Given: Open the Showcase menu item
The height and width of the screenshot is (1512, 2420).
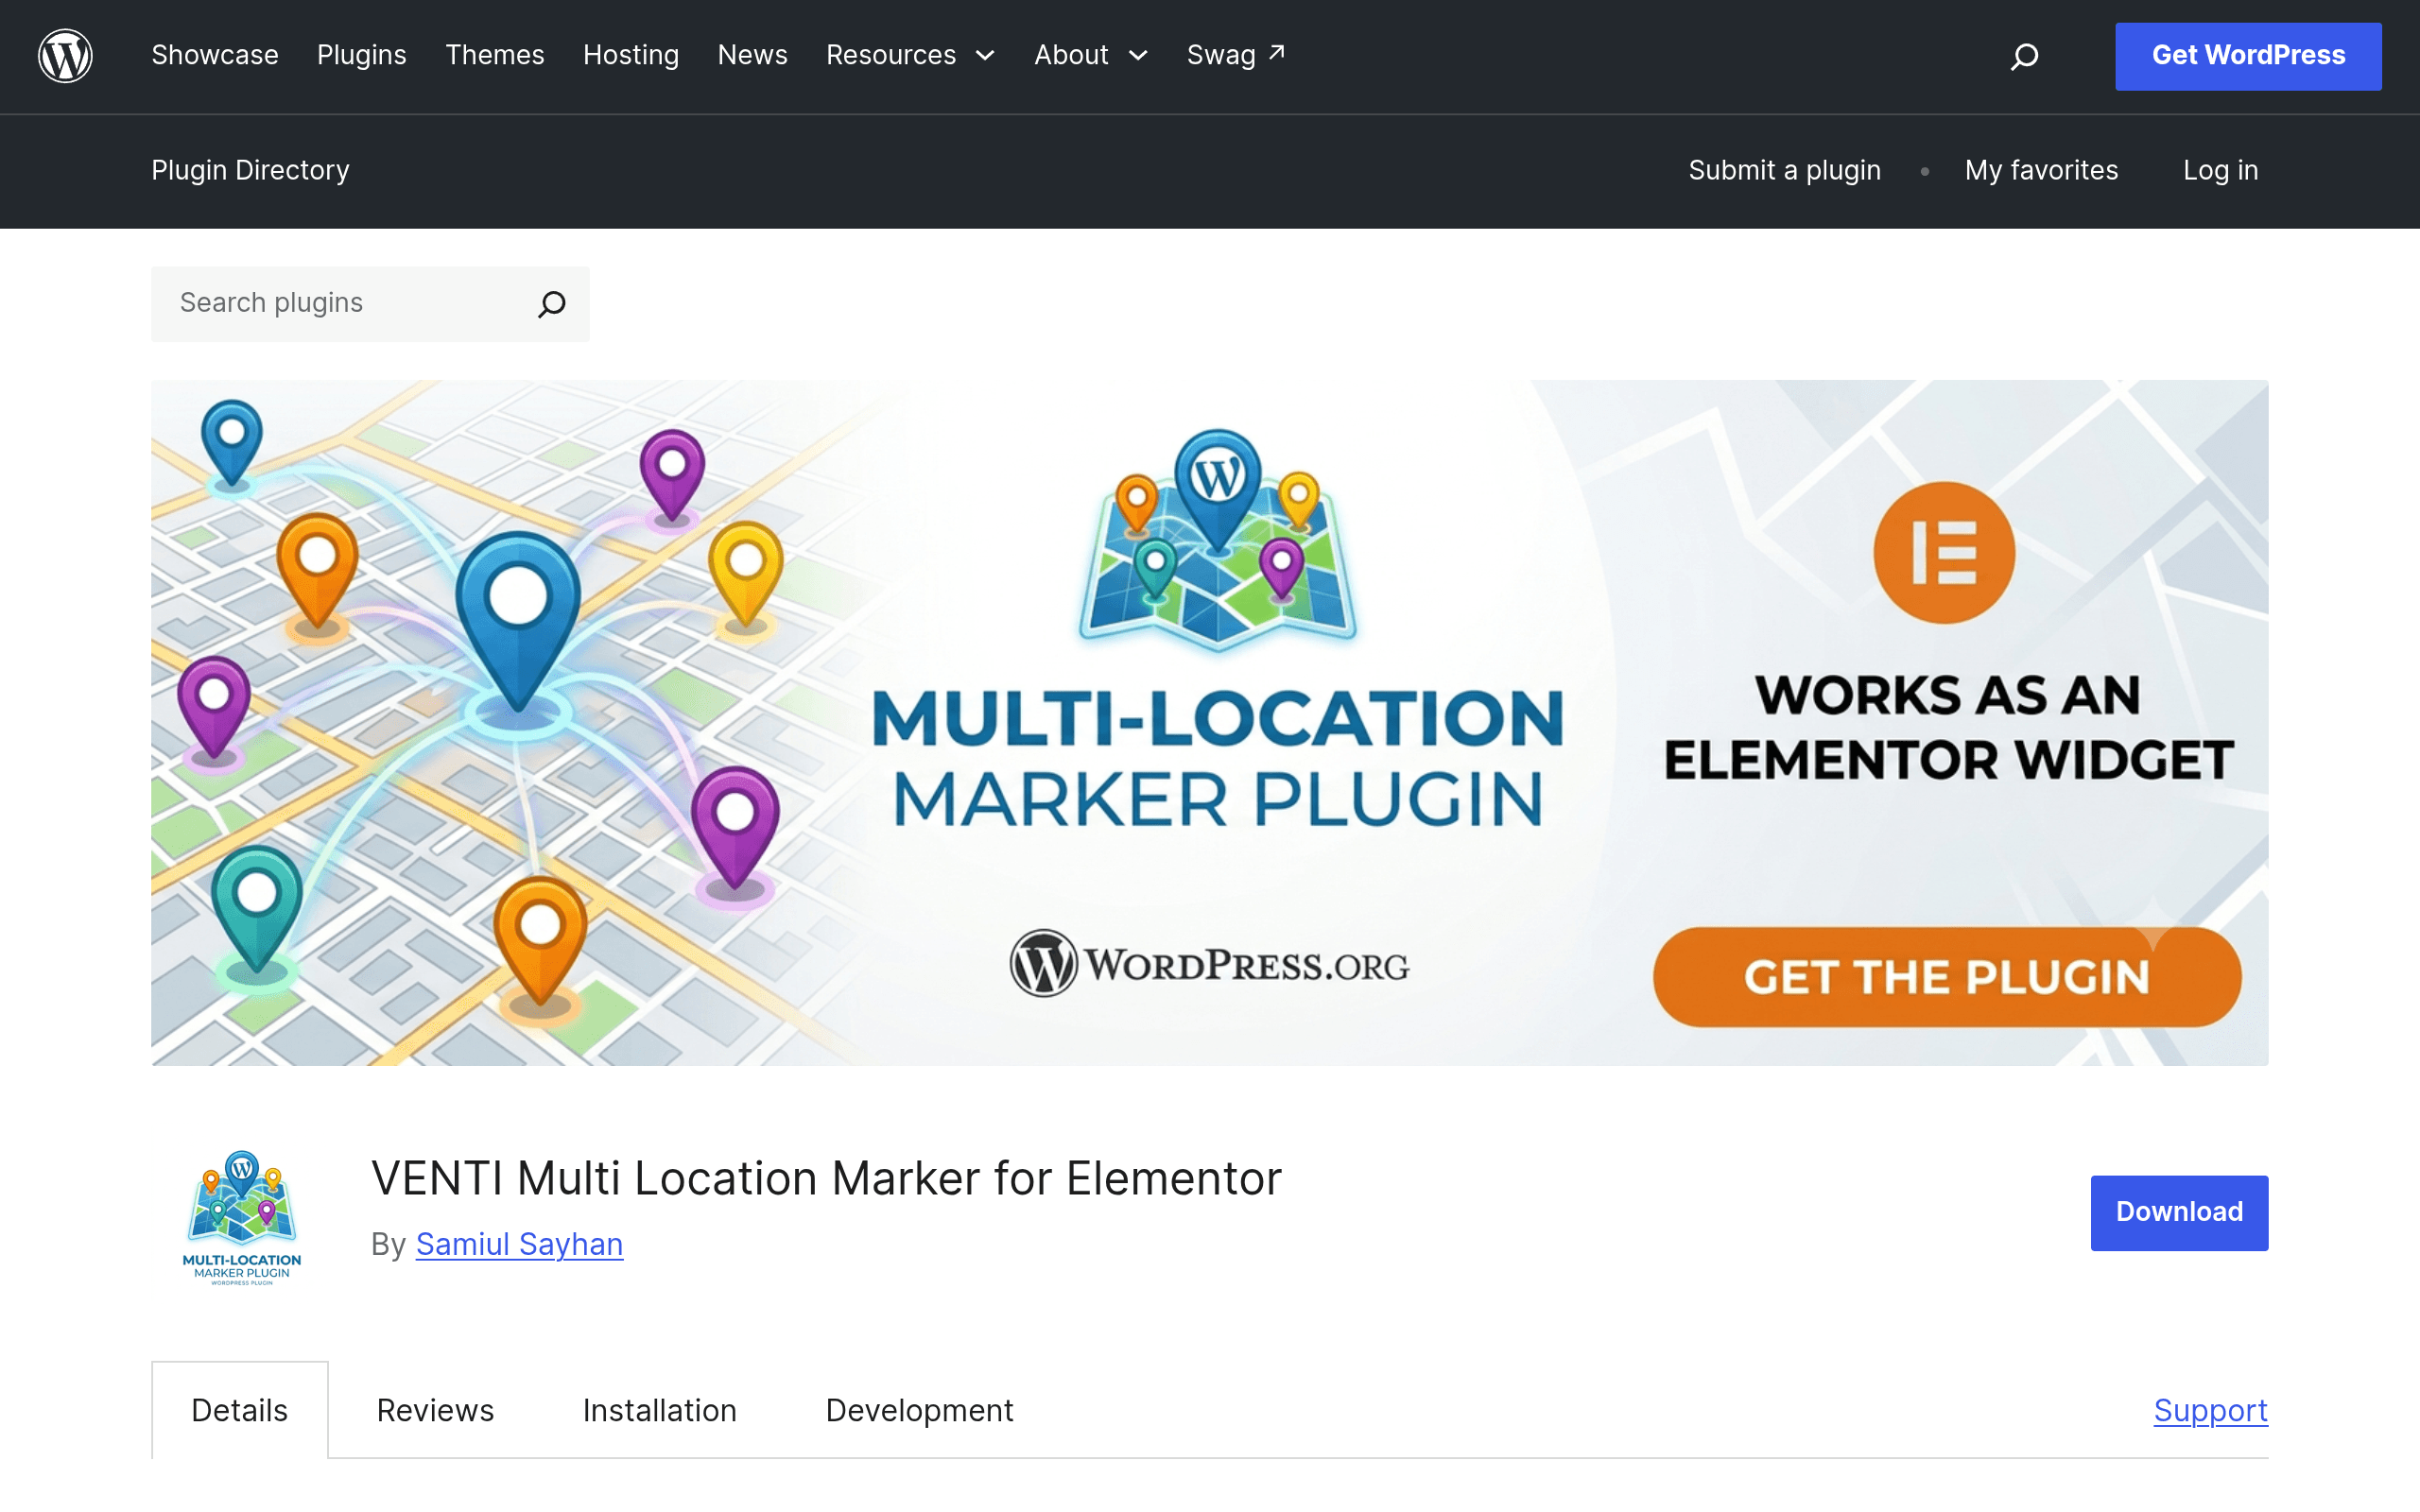Looking at the screenshot, I should (x=215, y=55).
